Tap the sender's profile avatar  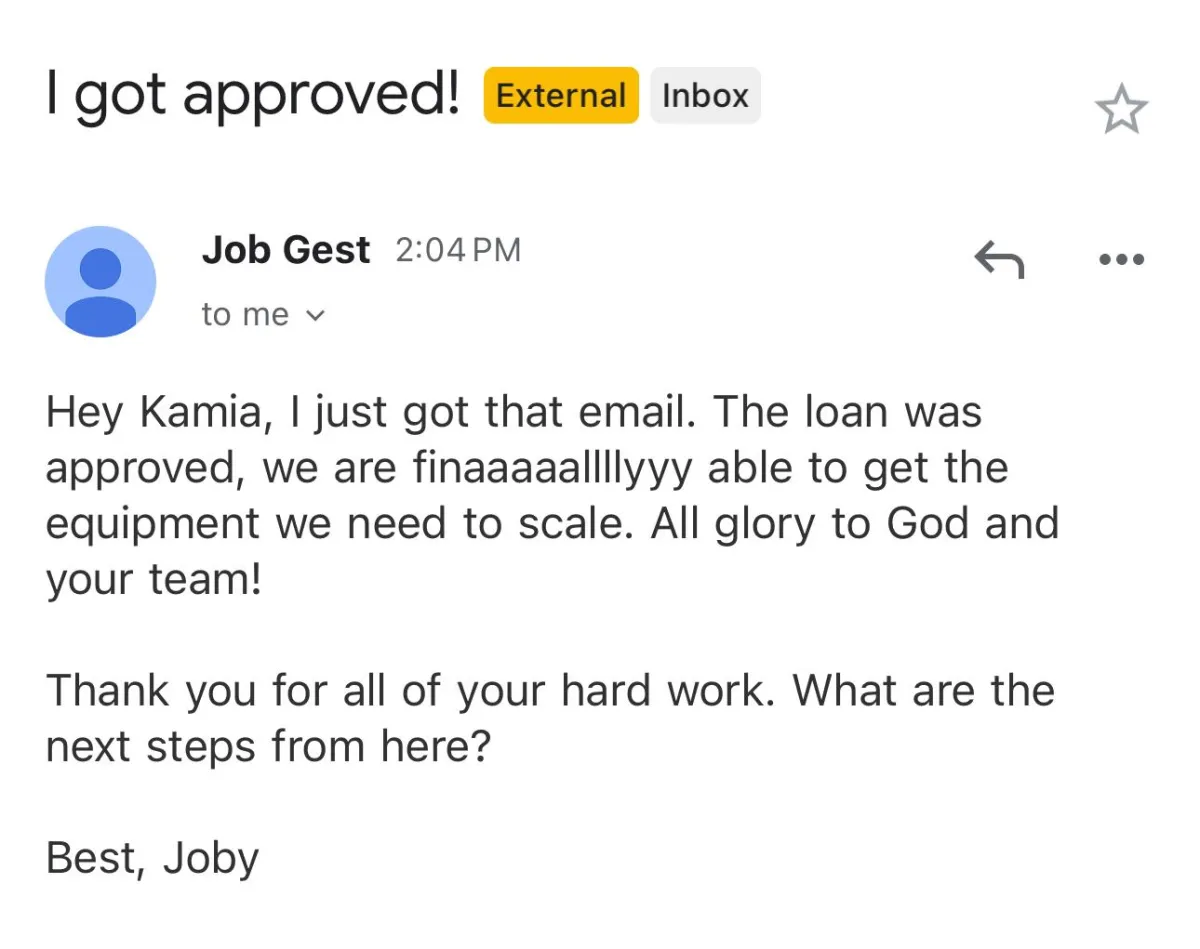tap(100, 281)
